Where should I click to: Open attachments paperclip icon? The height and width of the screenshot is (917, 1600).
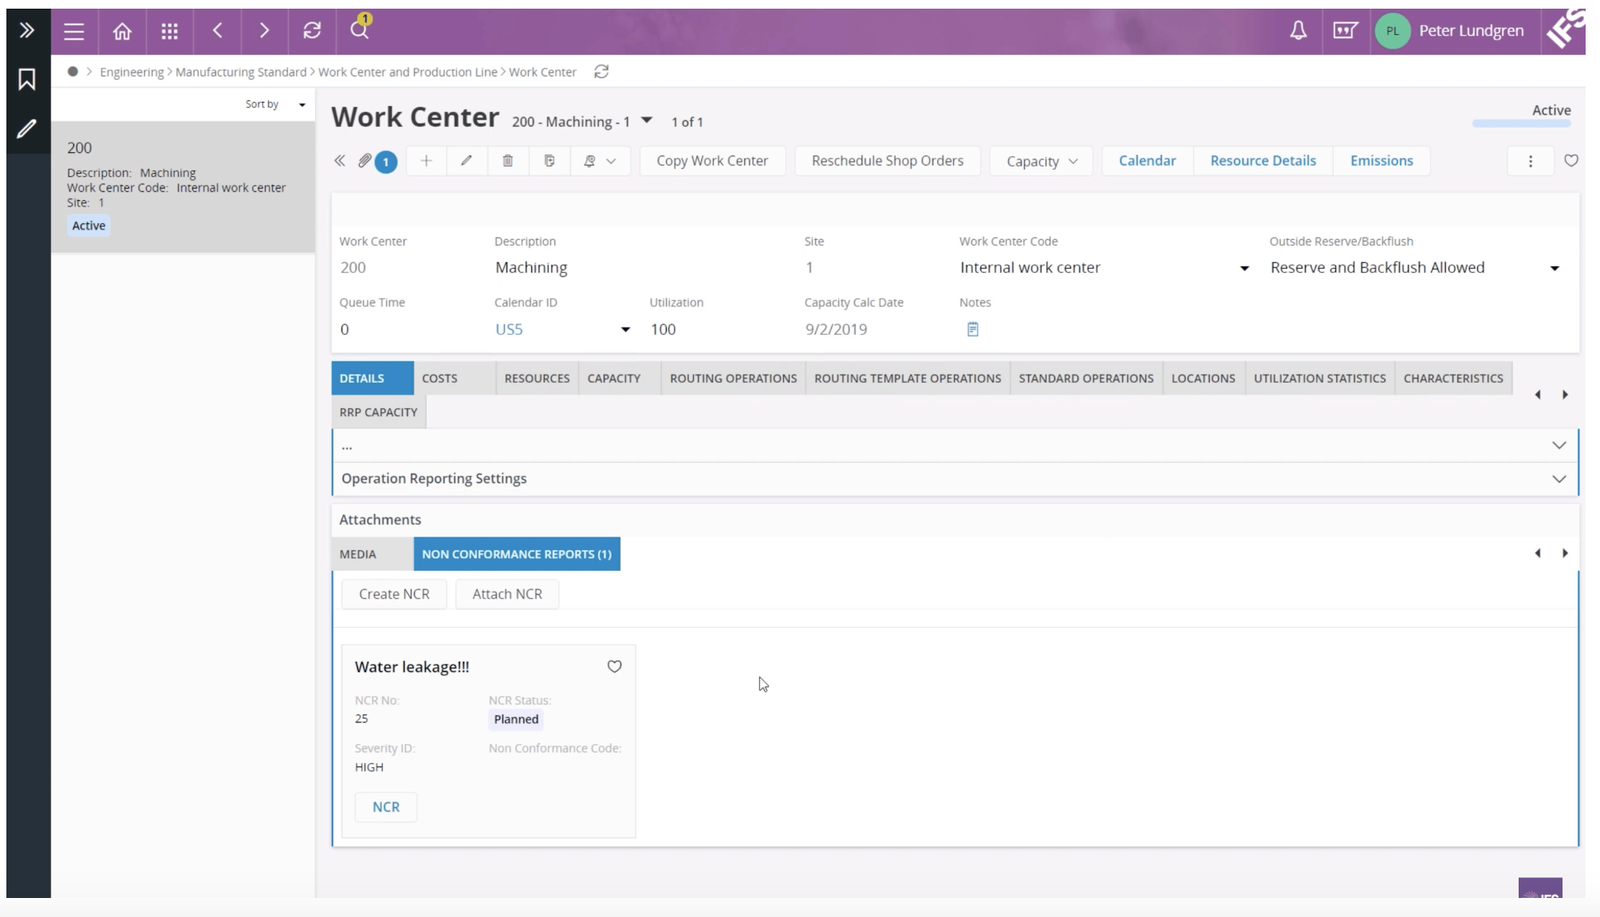coord(365,161)
